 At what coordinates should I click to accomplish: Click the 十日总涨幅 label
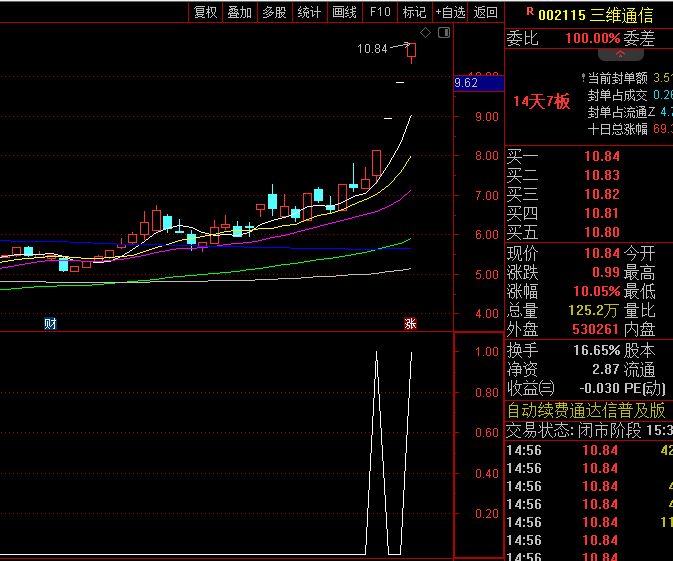(618, 129)
